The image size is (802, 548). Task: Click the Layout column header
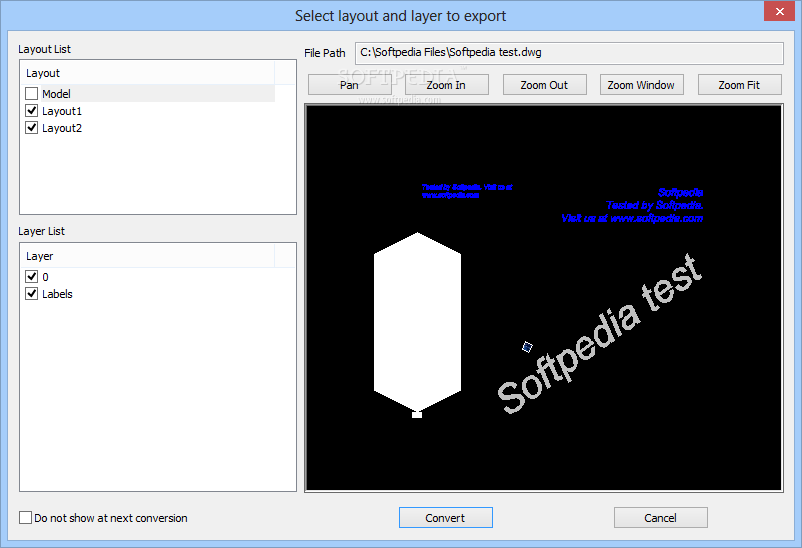click(x=147, y=73)
